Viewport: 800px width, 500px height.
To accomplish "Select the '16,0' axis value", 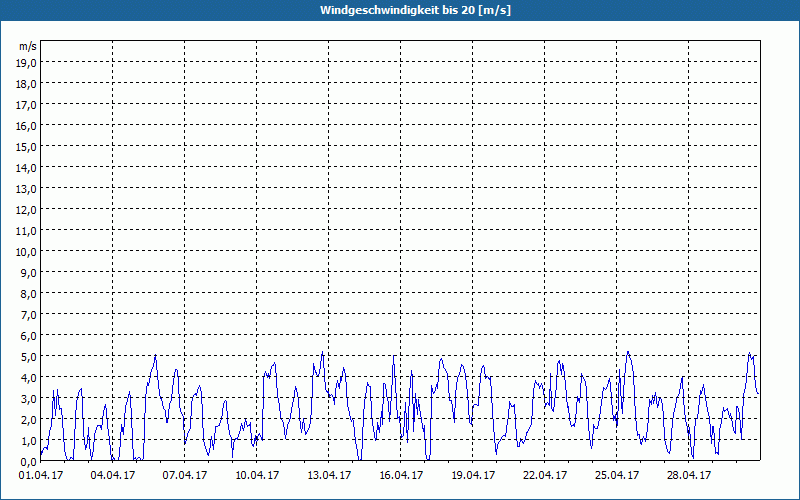I will [27, 126].
